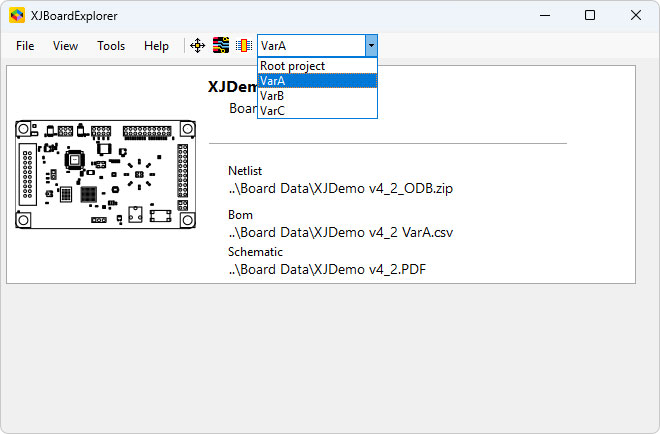Click the yellow chip component icon
Screen dimensions: 660x434
coord(244,45)
